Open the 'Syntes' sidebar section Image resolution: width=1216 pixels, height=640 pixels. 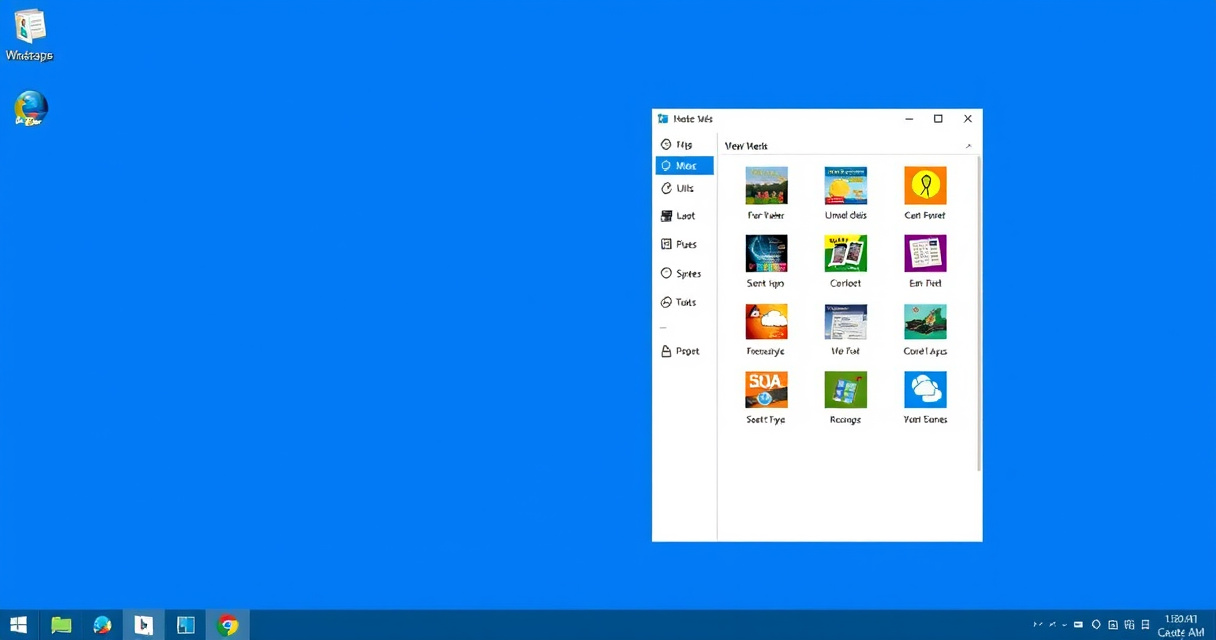pos(684,273)
